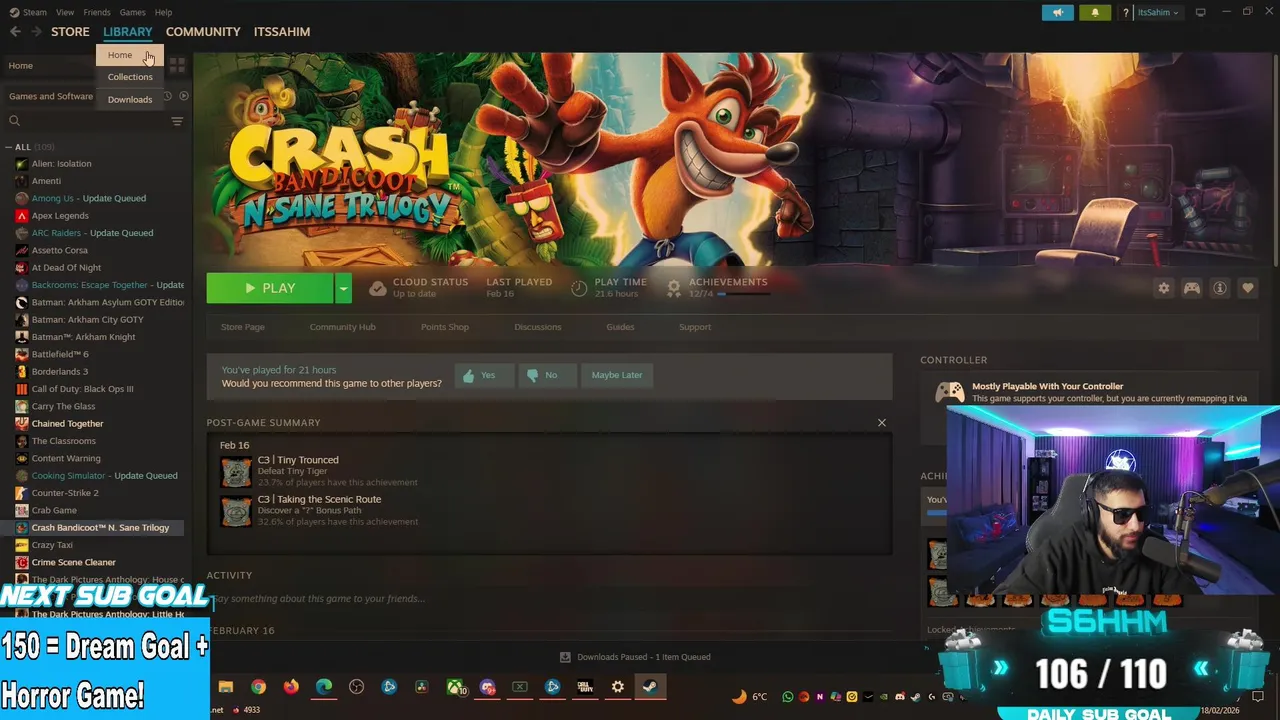Viewport: 1280px width, 720px height.
Task: Open Taking the Scenic Route achievement icon
Action: click(x=236, y=510)
